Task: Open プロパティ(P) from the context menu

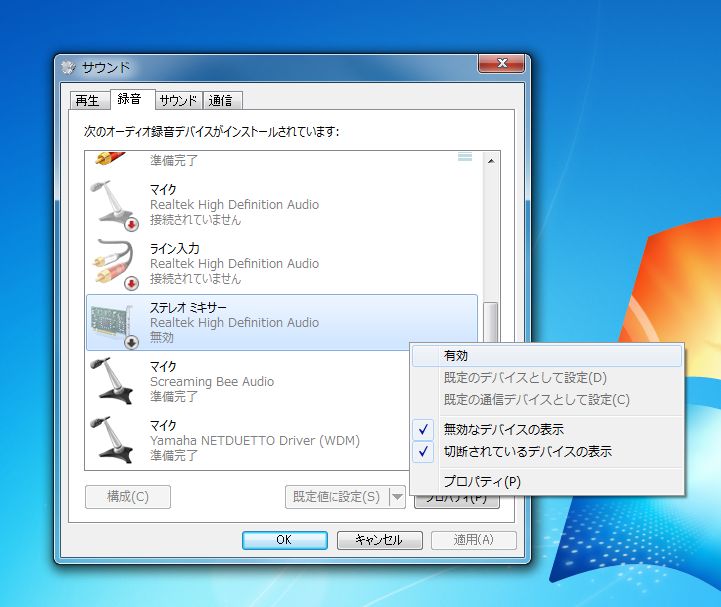Action: tap(546, 481)
